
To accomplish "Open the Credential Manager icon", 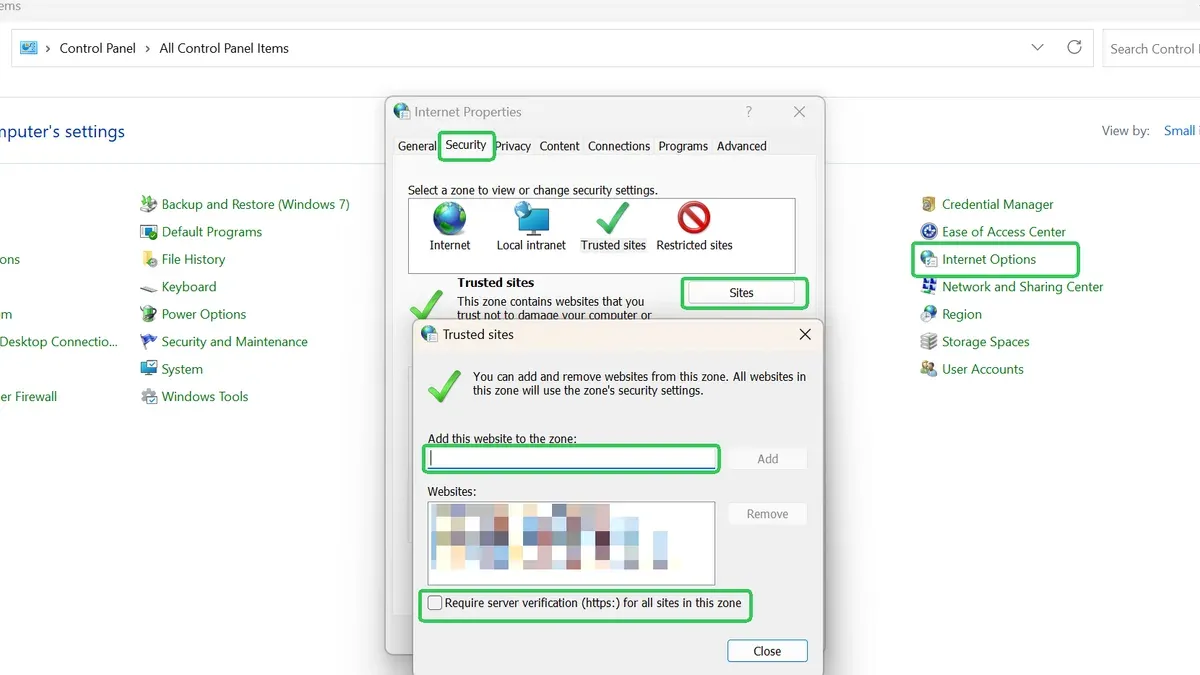I will (x=928, y=204).
